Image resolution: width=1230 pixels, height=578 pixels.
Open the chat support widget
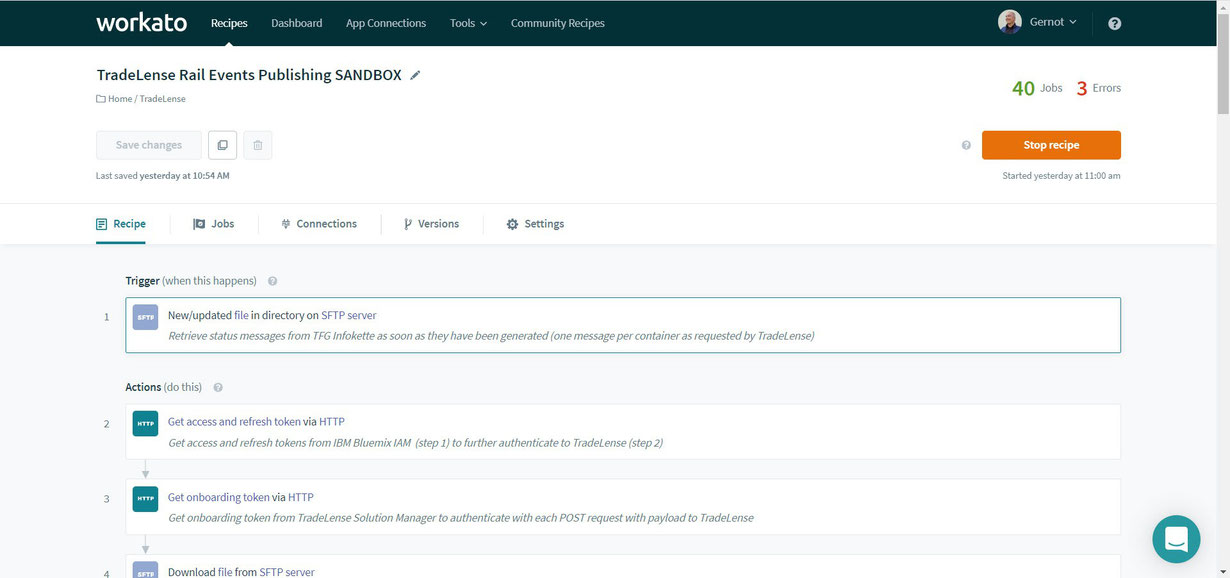[x=1176, y=538]
